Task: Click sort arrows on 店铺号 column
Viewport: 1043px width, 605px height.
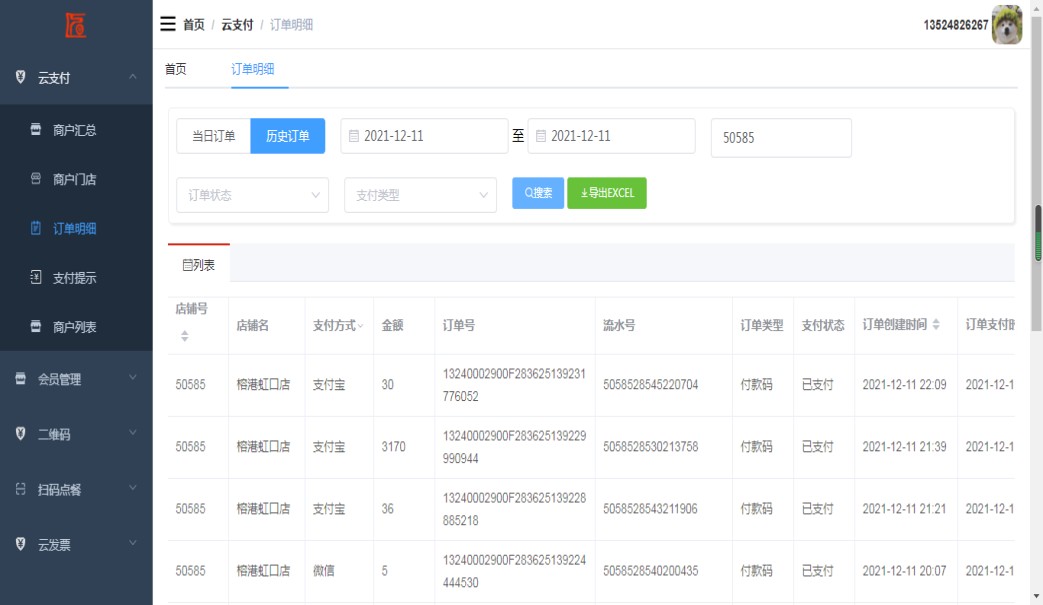Action: point(184,337)
